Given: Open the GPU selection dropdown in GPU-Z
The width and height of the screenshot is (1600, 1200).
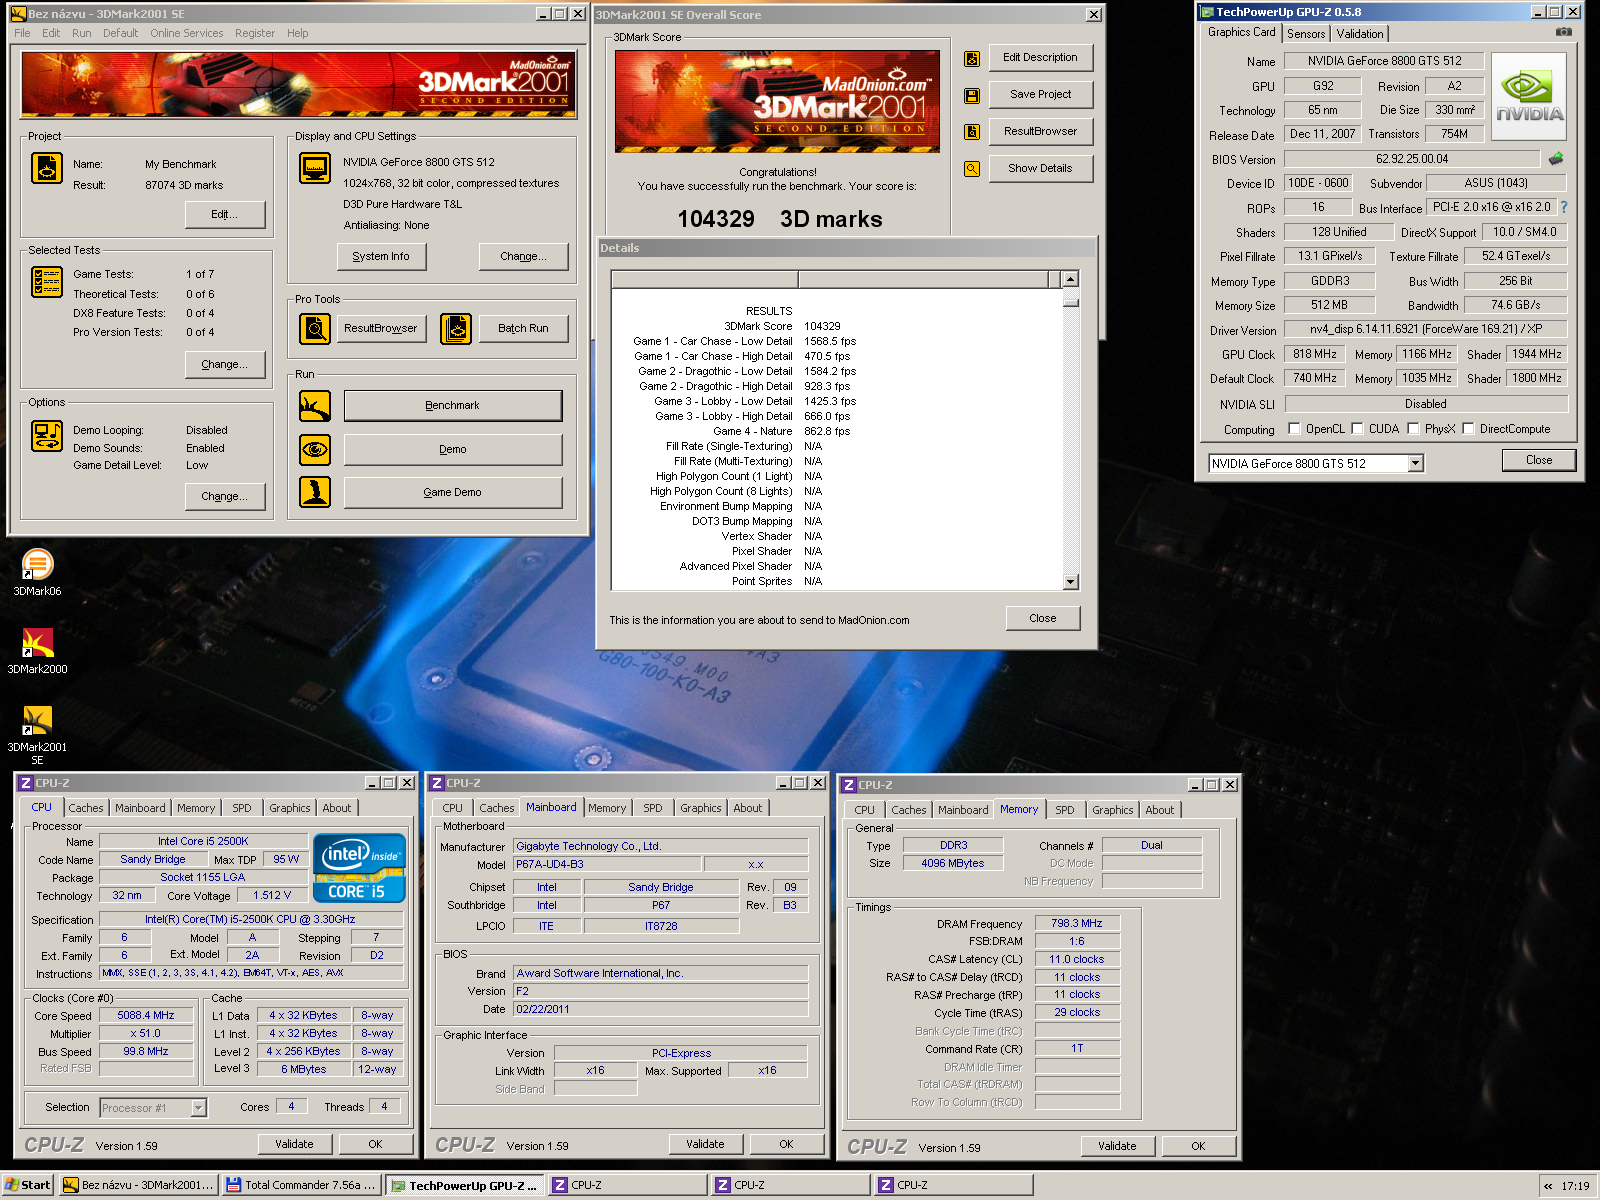Looking at the screenshot, I should click(1415, 463).
